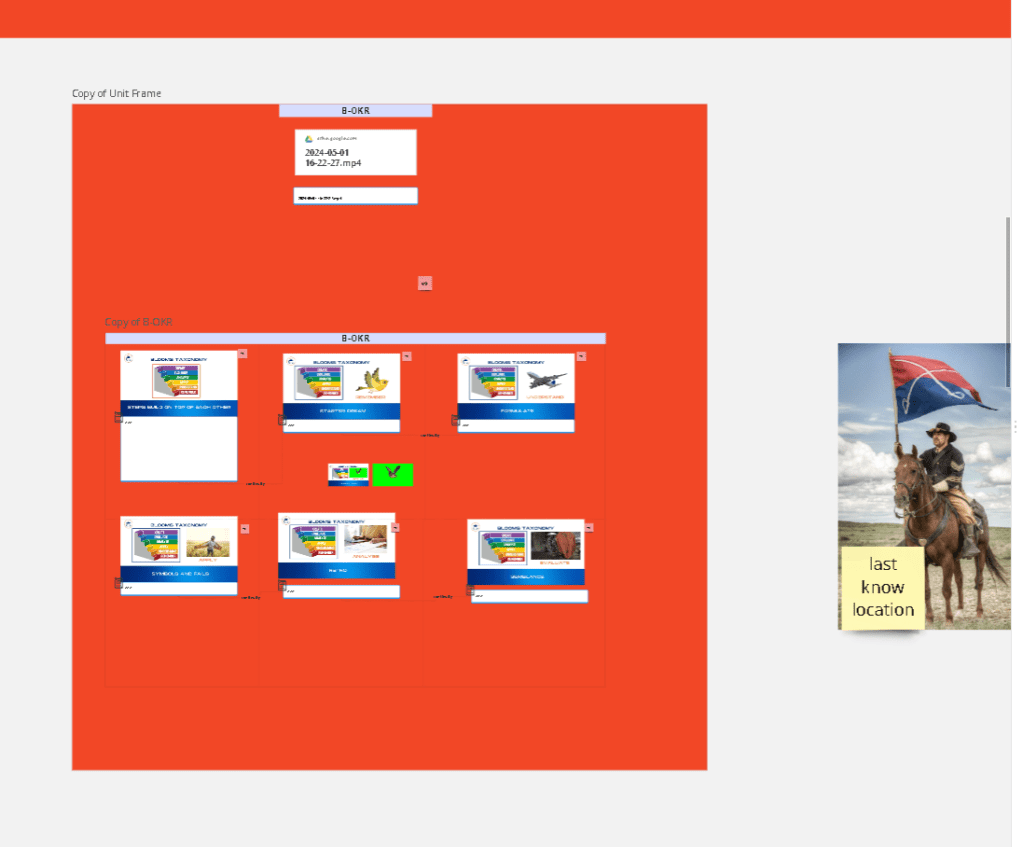Select the bat image with the green background

(393, 474)
